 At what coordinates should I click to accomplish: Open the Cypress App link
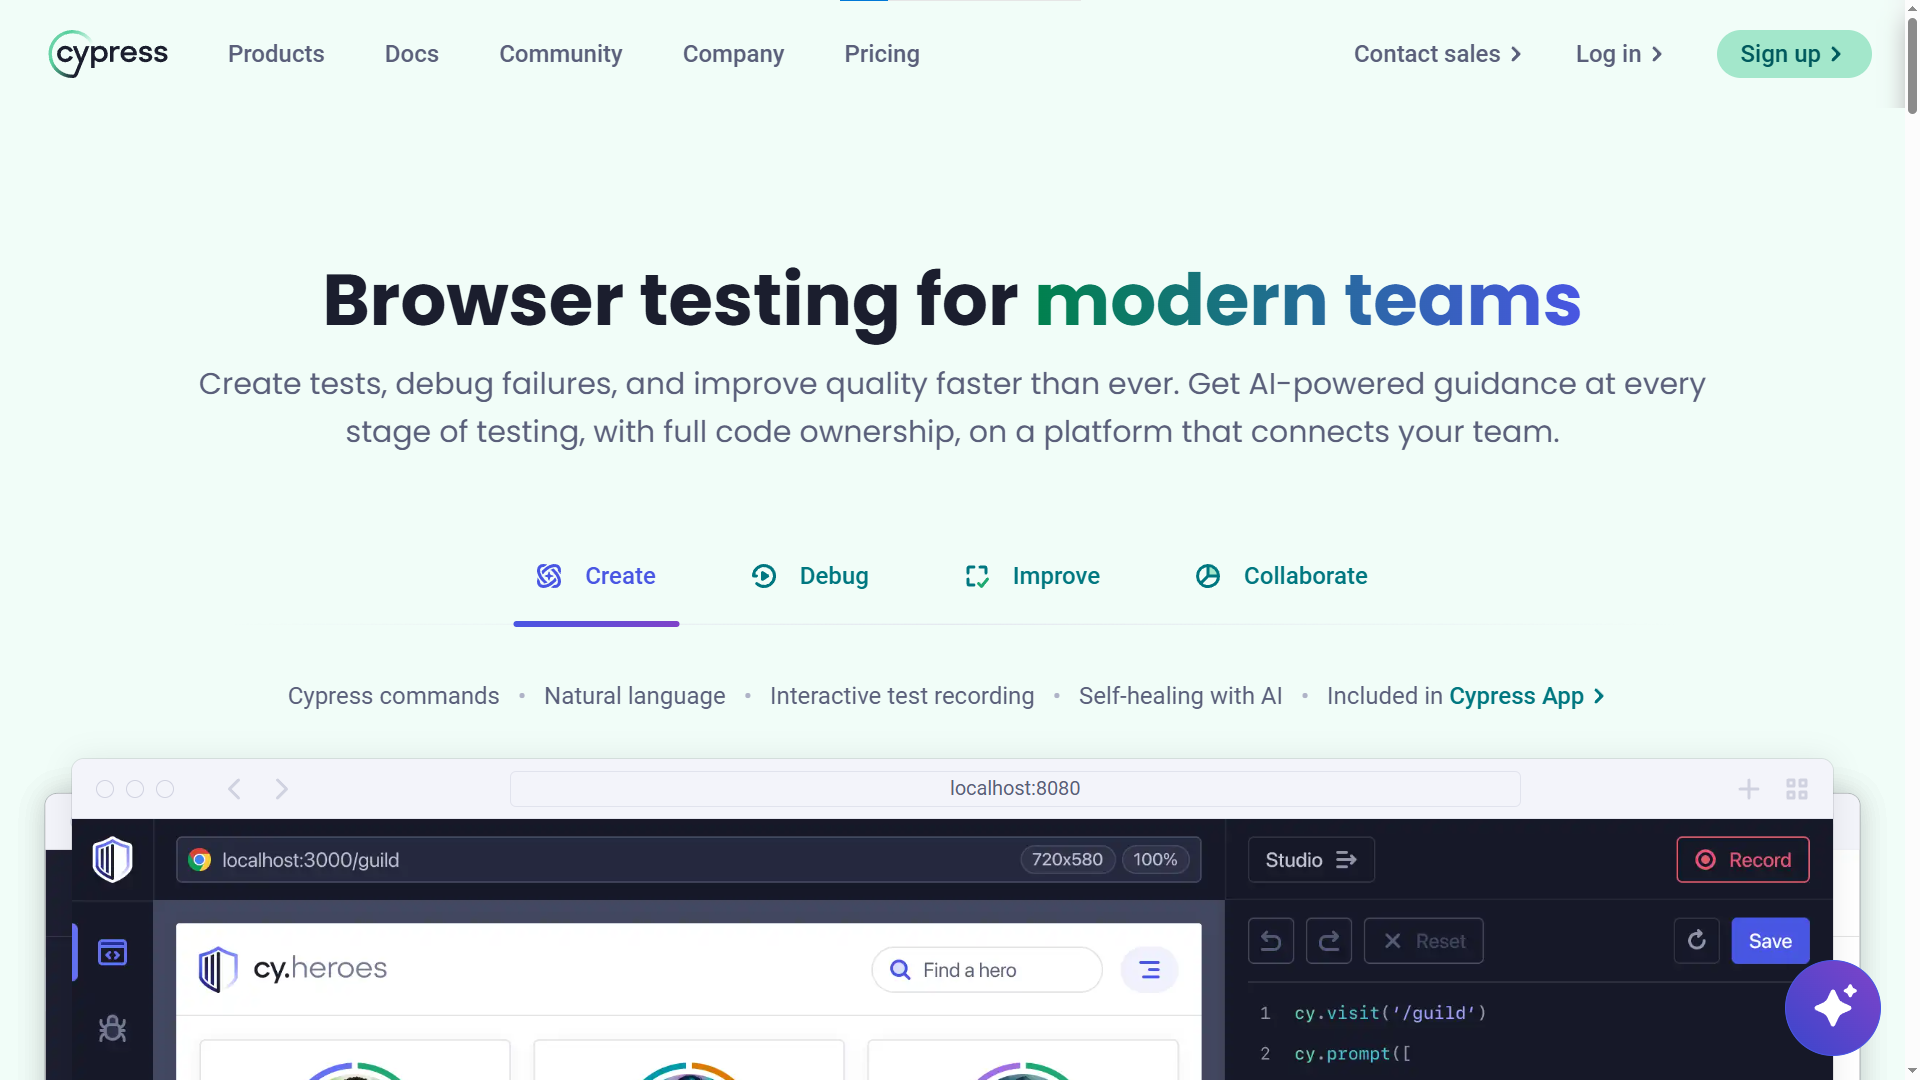[1526, 696]
